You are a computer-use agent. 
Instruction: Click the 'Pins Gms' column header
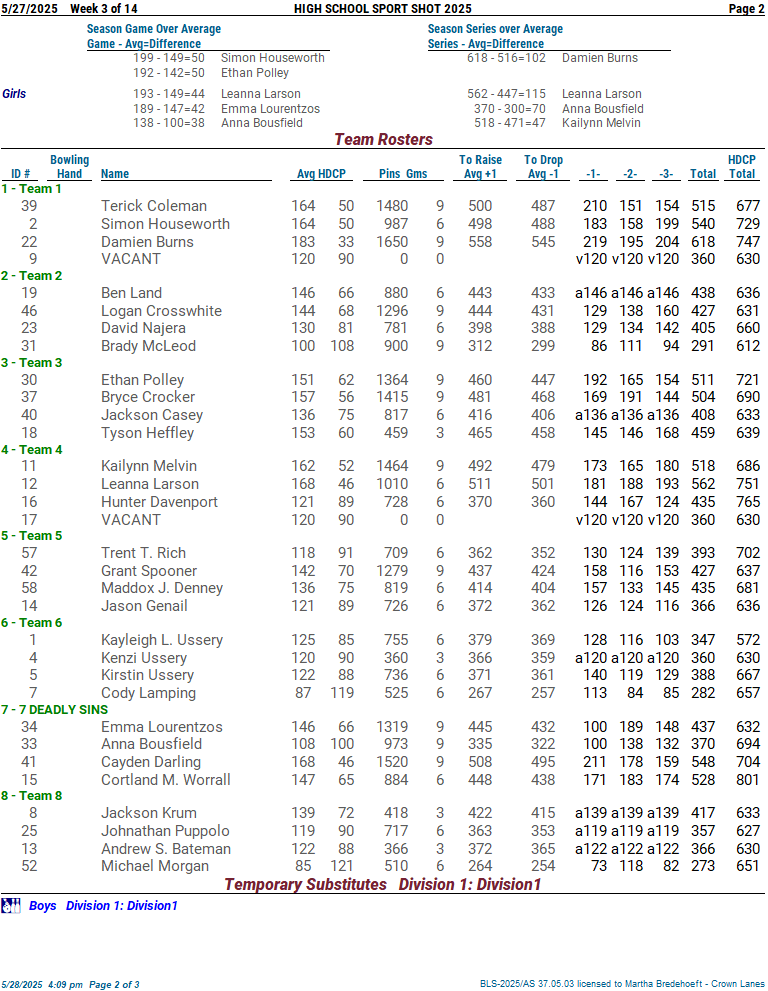tap(403, 174)
